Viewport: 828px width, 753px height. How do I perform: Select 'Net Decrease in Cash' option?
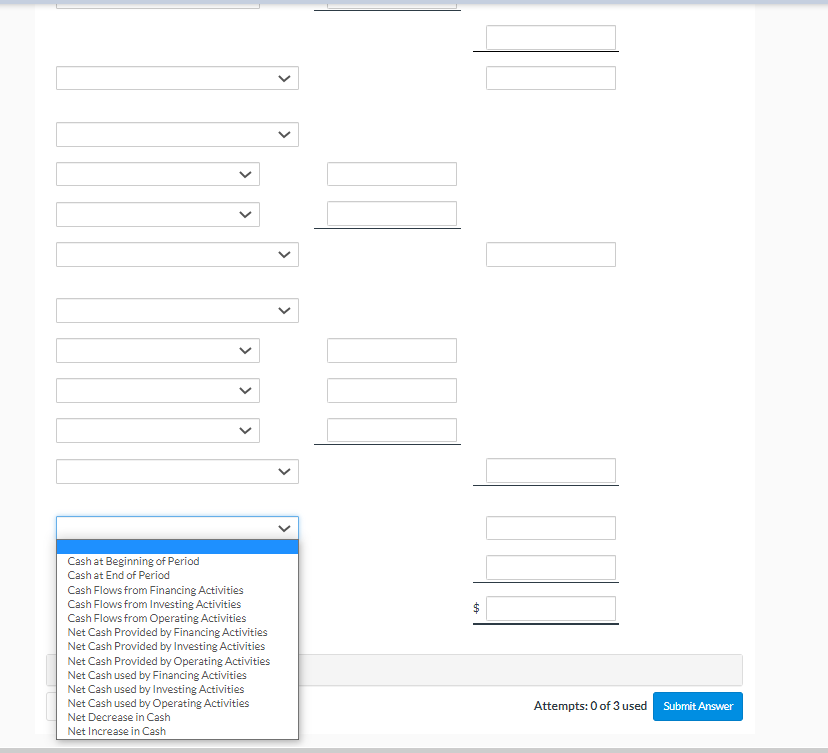[177, 717]
